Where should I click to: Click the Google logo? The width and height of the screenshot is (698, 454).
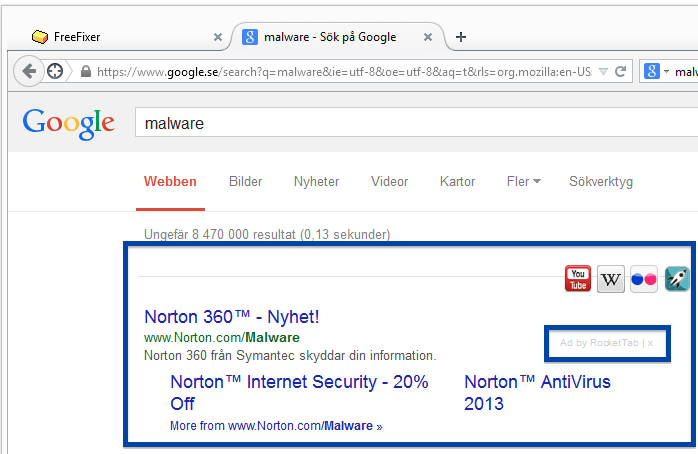tap(69, 124)
